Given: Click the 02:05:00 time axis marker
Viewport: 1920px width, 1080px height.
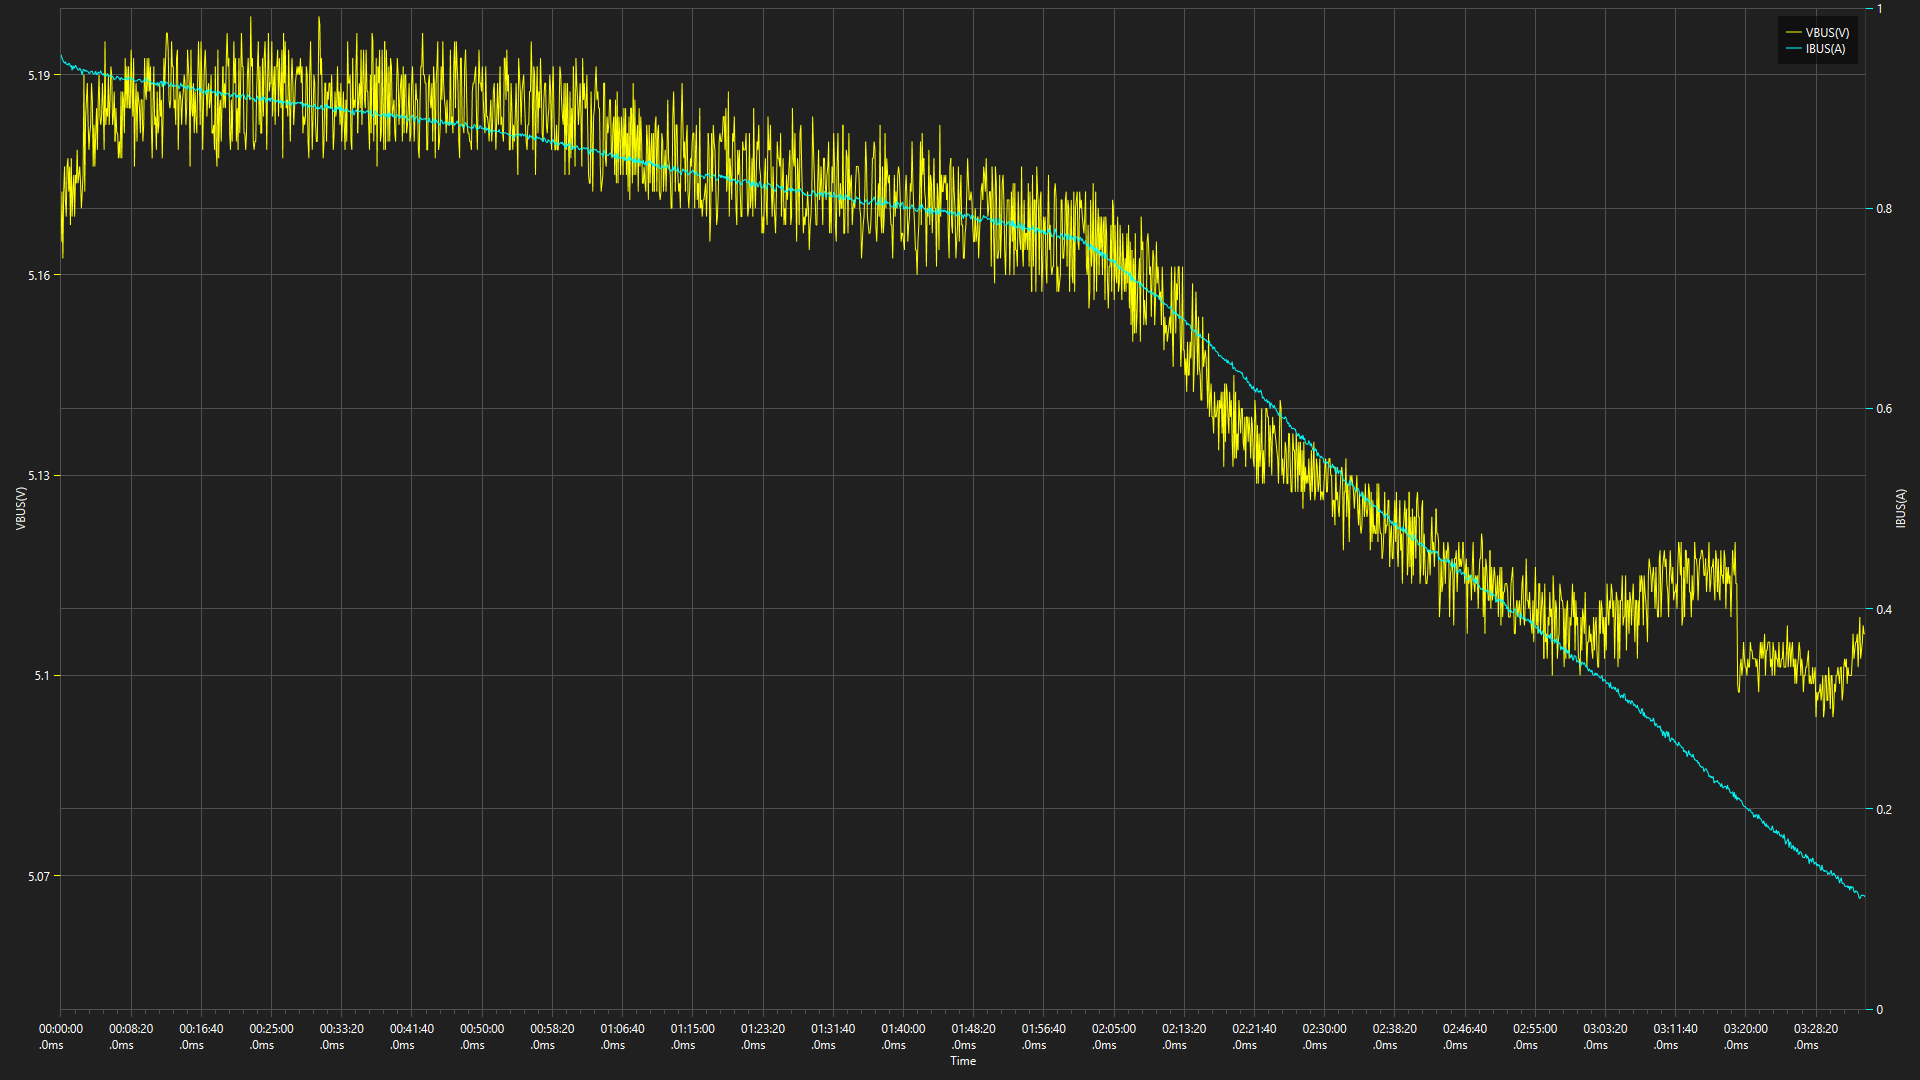Looking at the screenshot, I should tap(1113, 1036).
